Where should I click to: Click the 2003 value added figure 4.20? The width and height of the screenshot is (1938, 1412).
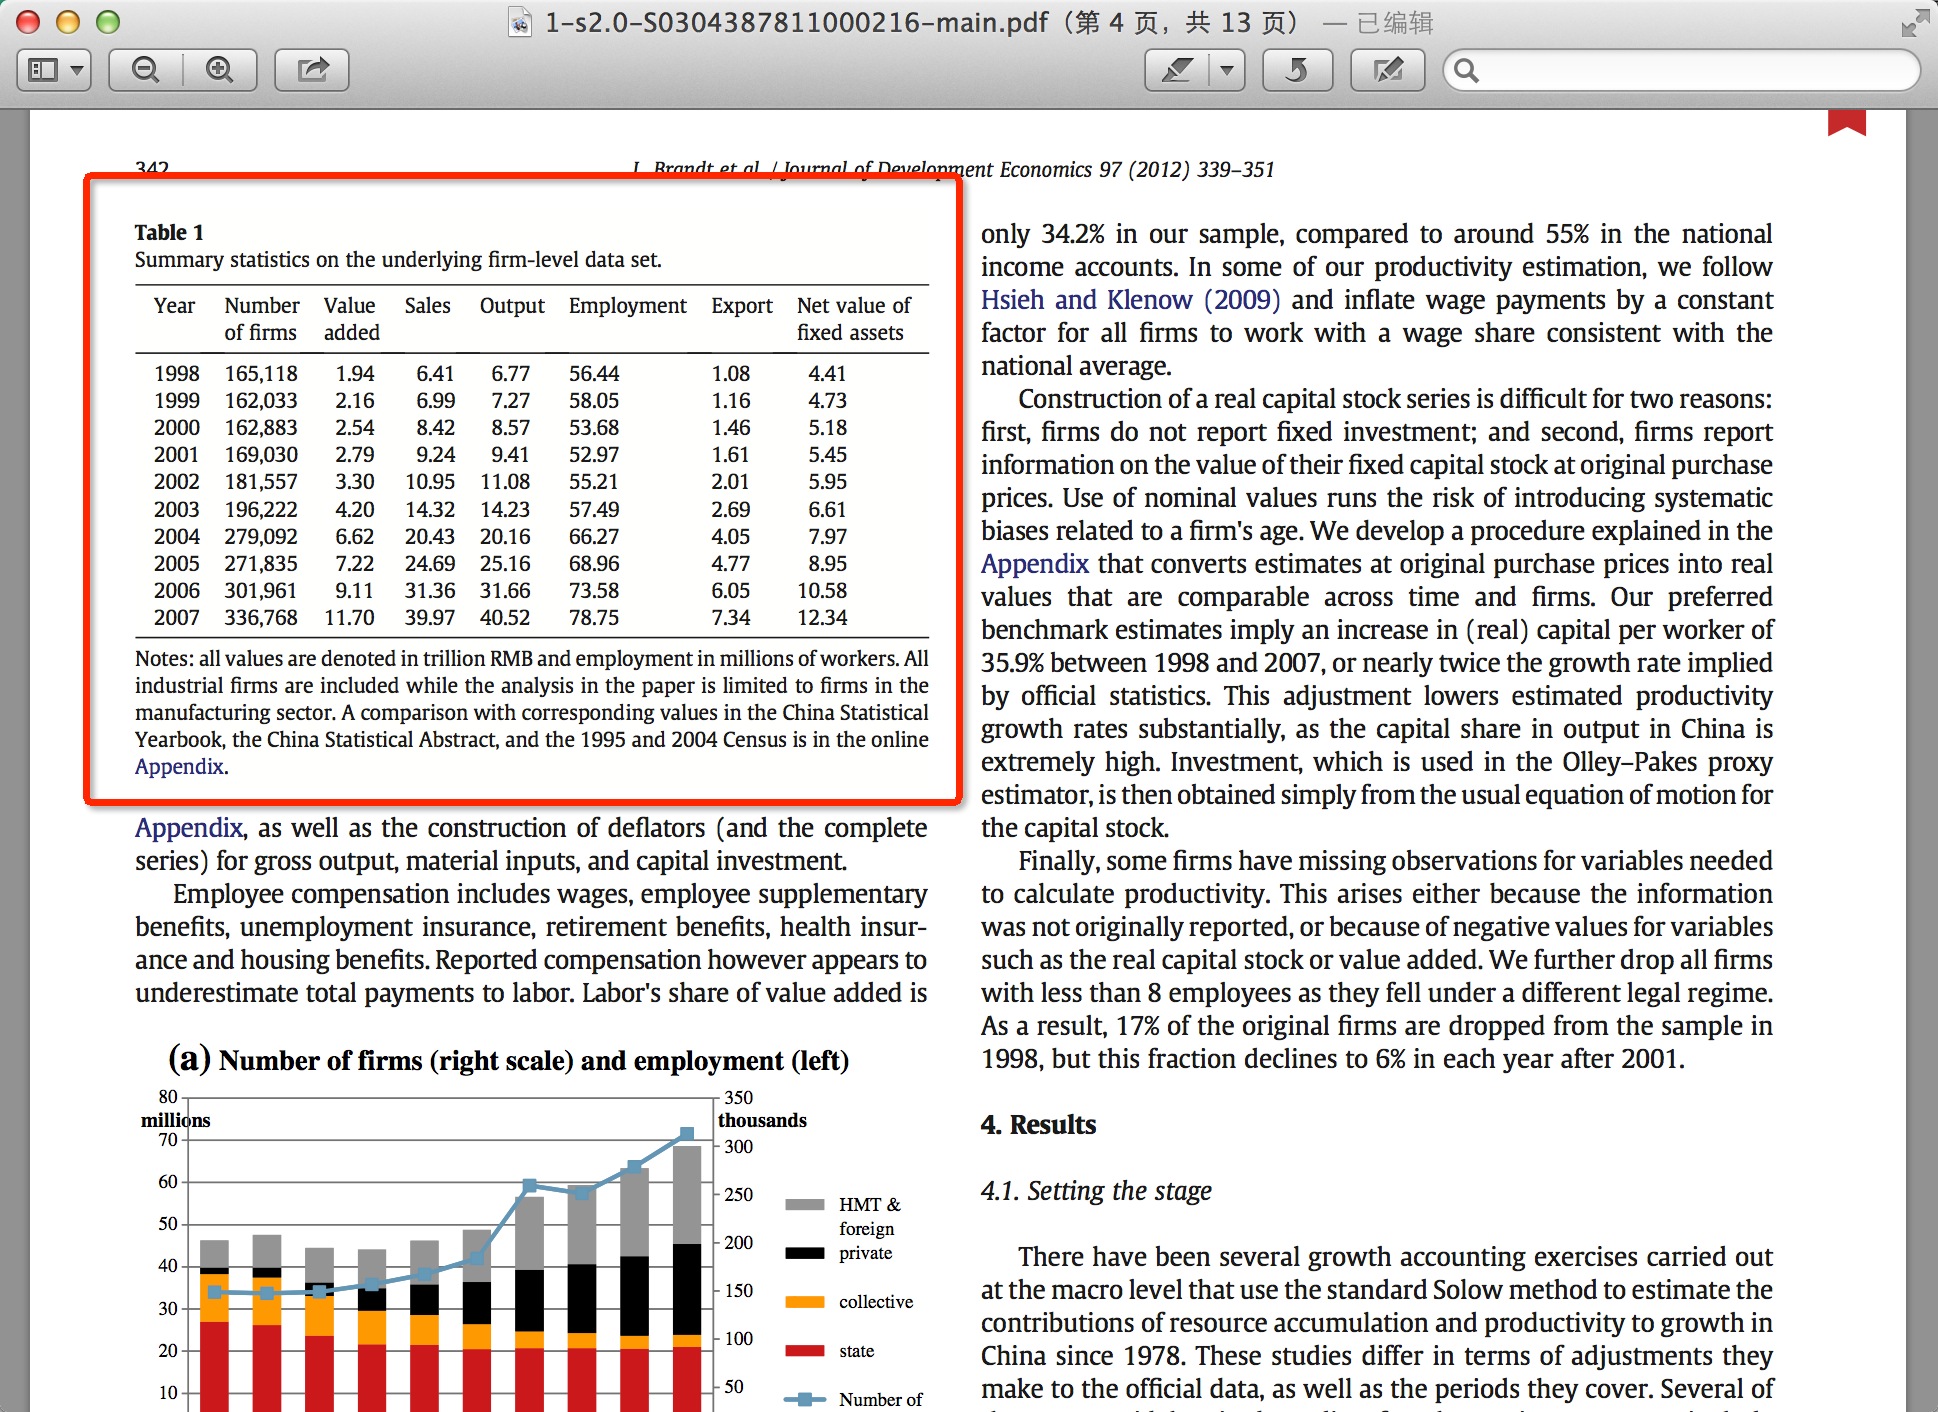tap(355, 510)
